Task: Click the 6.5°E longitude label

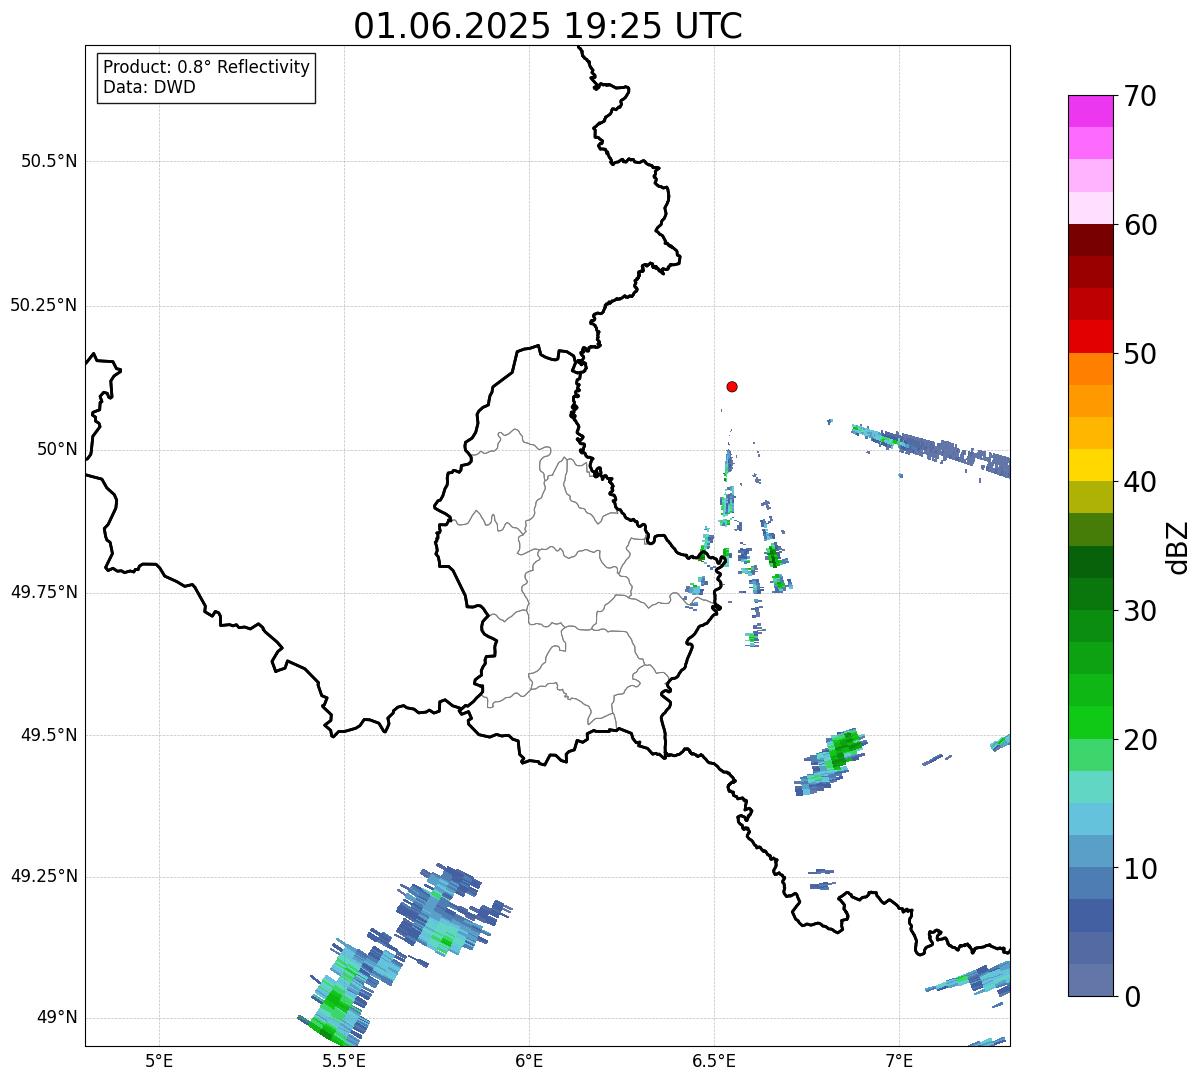Action: coord(714,1060)
